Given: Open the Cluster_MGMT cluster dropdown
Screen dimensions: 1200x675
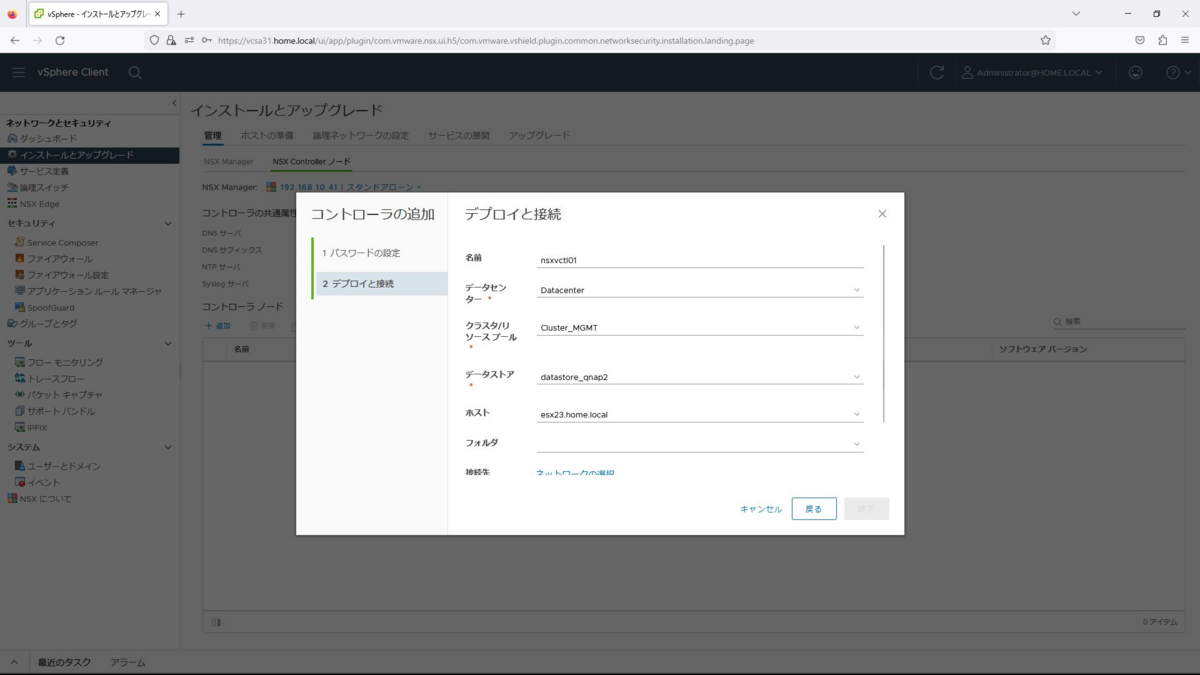Looking at the screenshot, I should coord(700,327).
